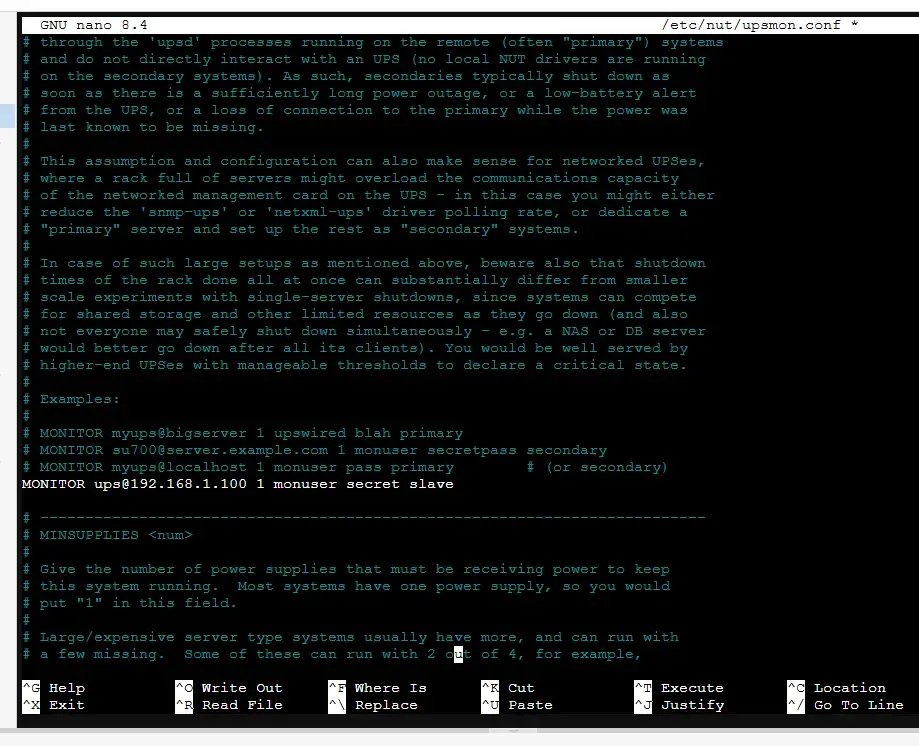This screenshot has width=919, height=746.
Task: Click the ^/ Go To Line shortcut
Action: [845, 705]
